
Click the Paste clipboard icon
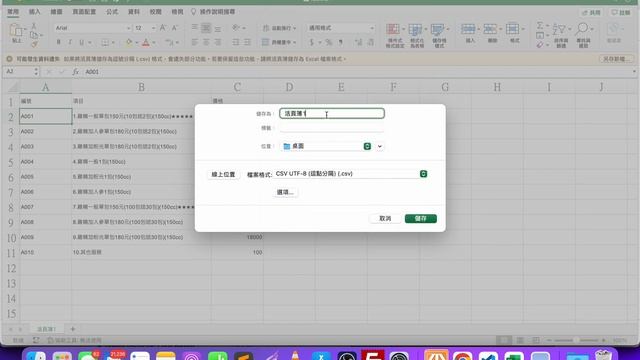pos(16,31)
